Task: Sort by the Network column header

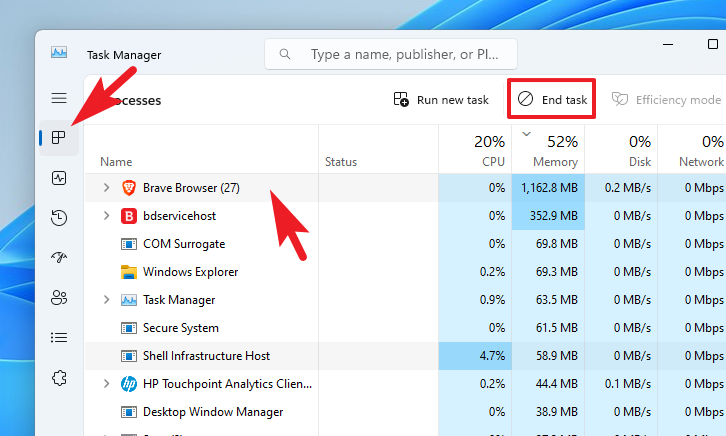Action: [692, 149]
